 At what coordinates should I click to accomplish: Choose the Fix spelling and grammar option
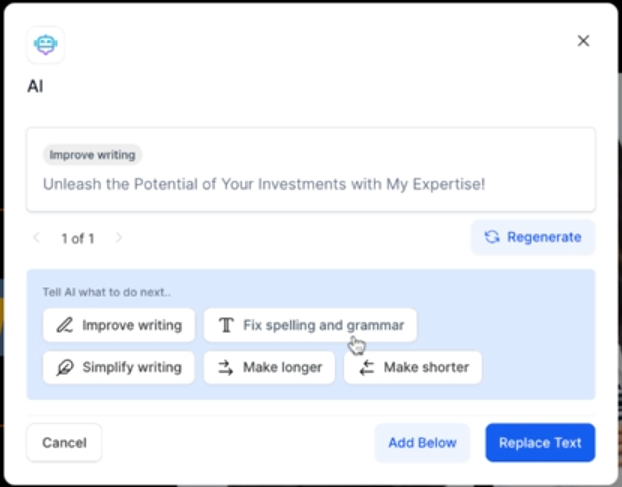click(310, 325)
